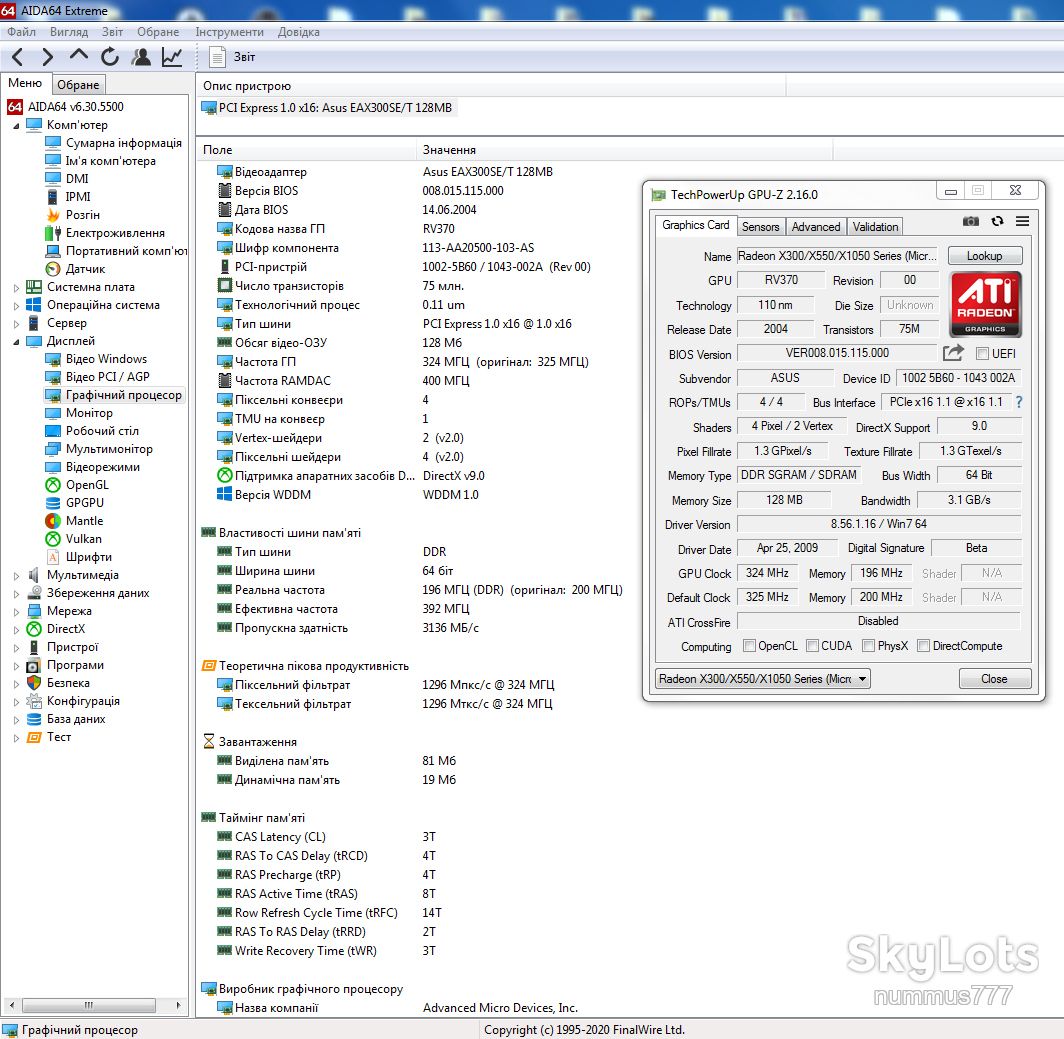This screenshot has width=1064, height=1039.
Task: Take a GPU-Z screenshot with the camera icon
Action: (x=970, y=221)
